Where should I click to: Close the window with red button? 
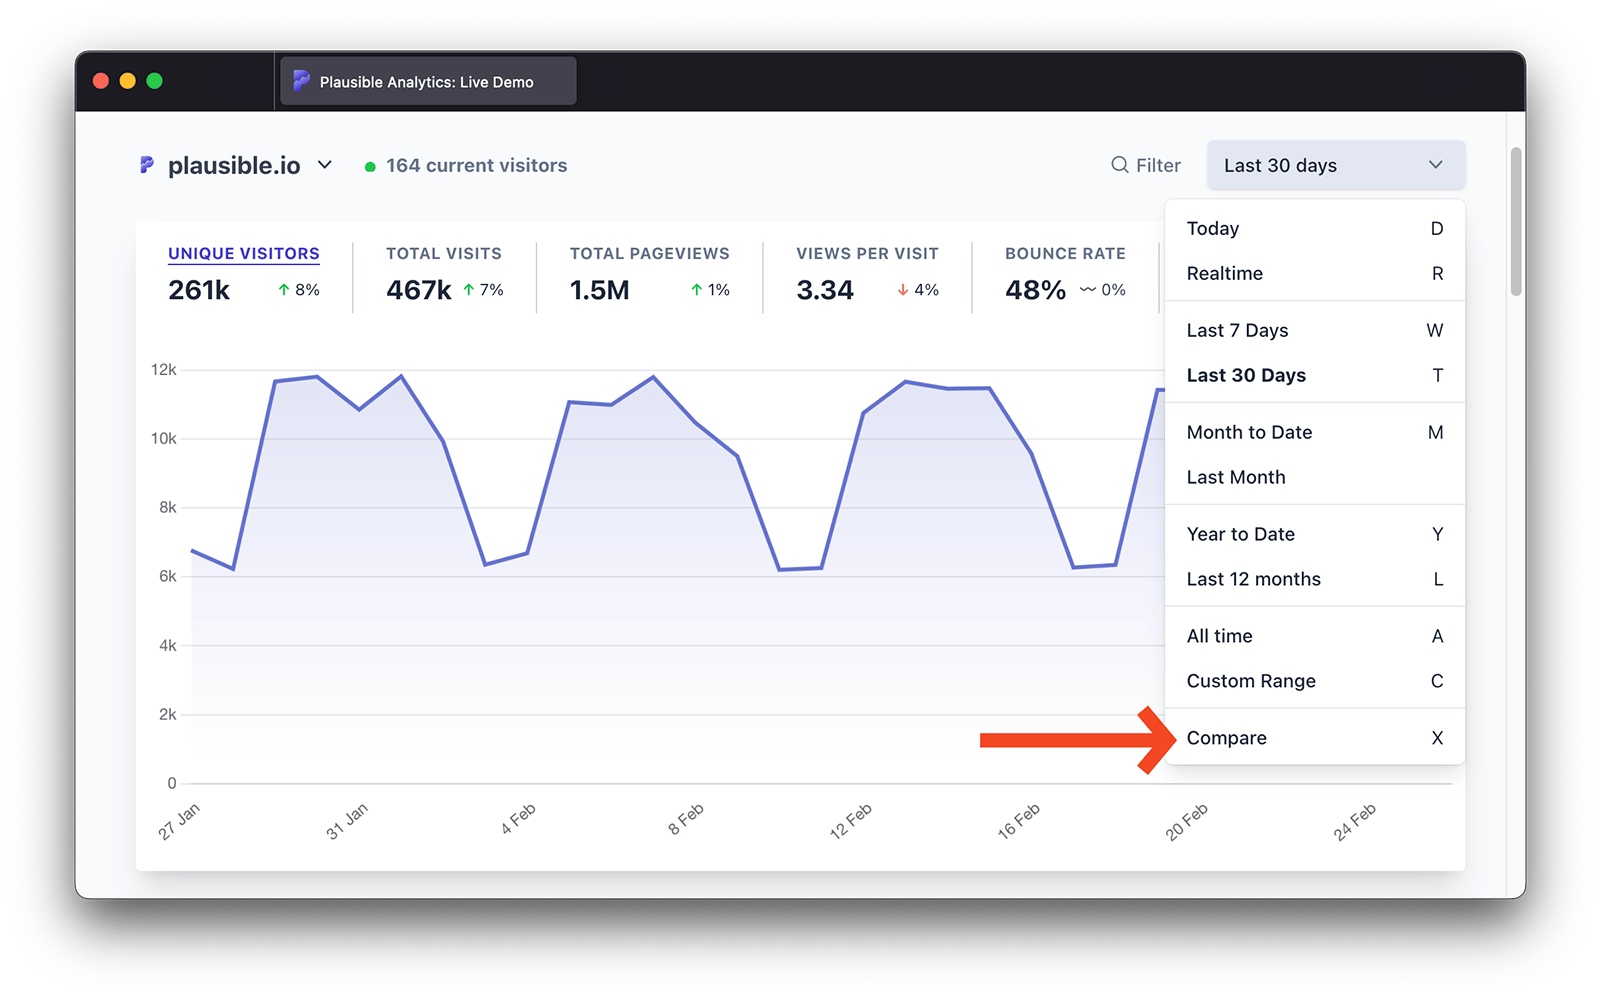101,81
